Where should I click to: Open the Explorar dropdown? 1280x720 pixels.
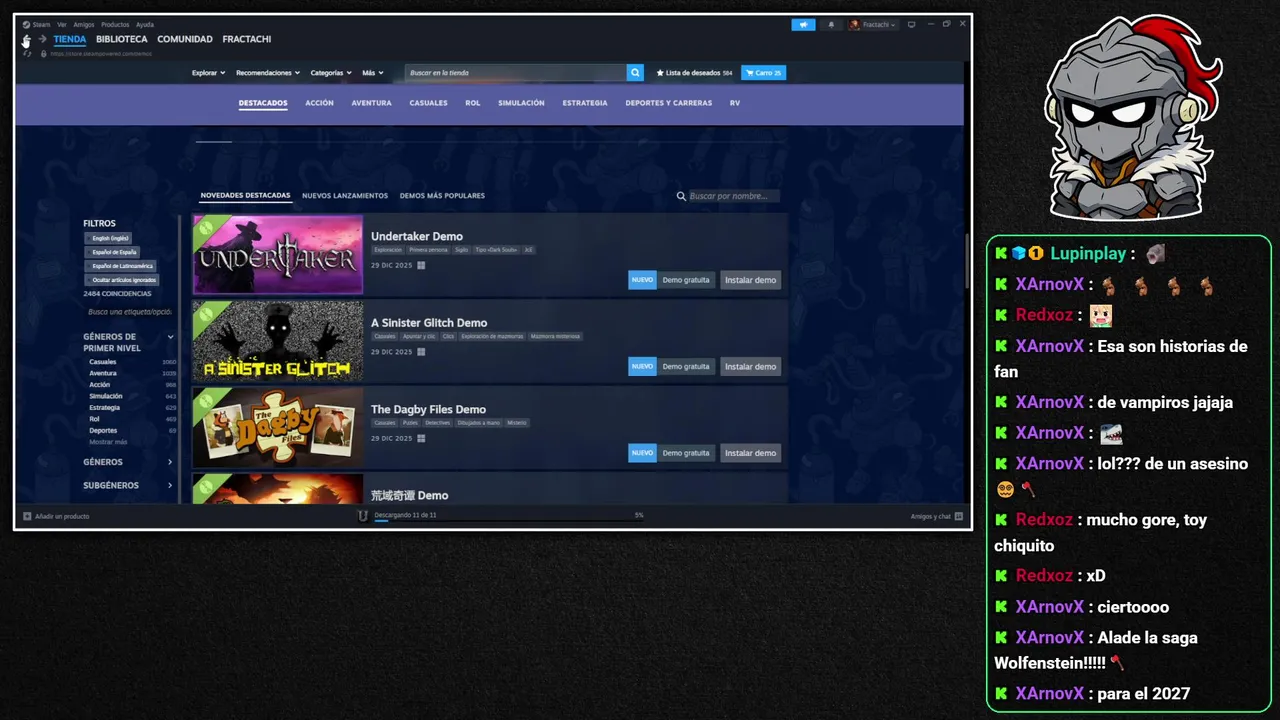point(208,73)
